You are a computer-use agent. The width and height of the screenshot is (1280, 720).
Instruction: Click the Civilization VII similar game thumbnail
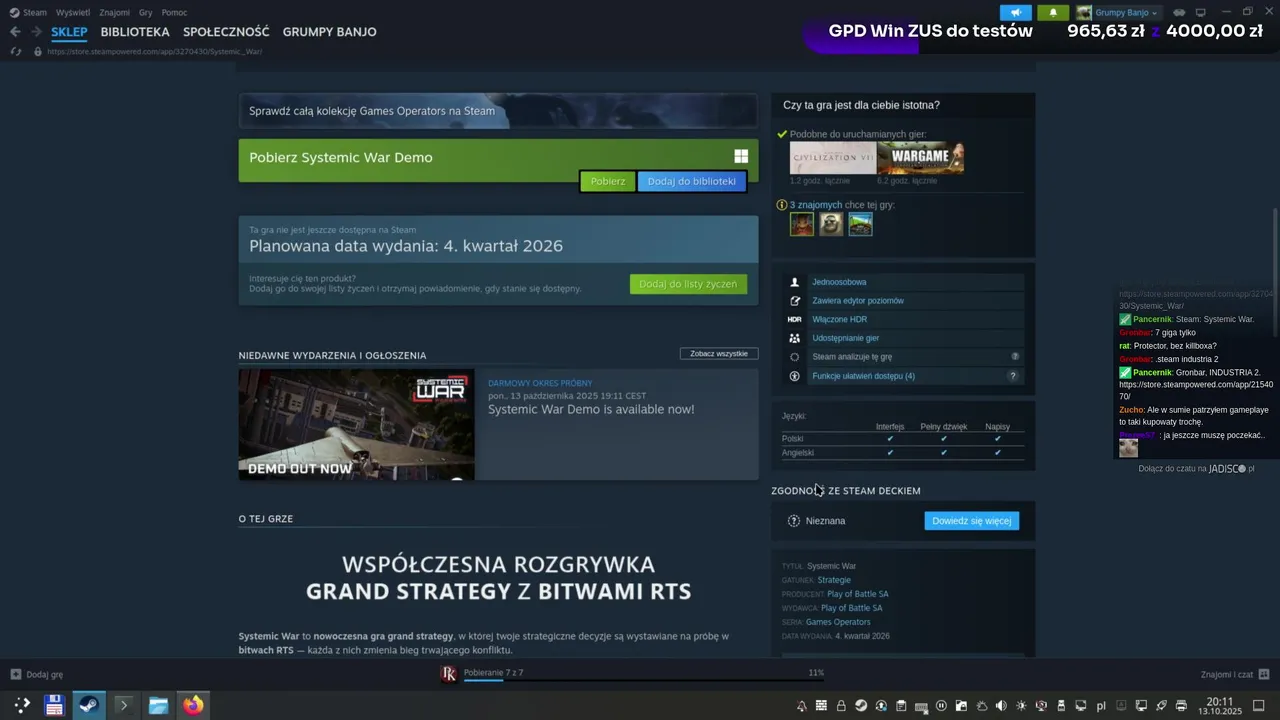click(x=833, y=158)
